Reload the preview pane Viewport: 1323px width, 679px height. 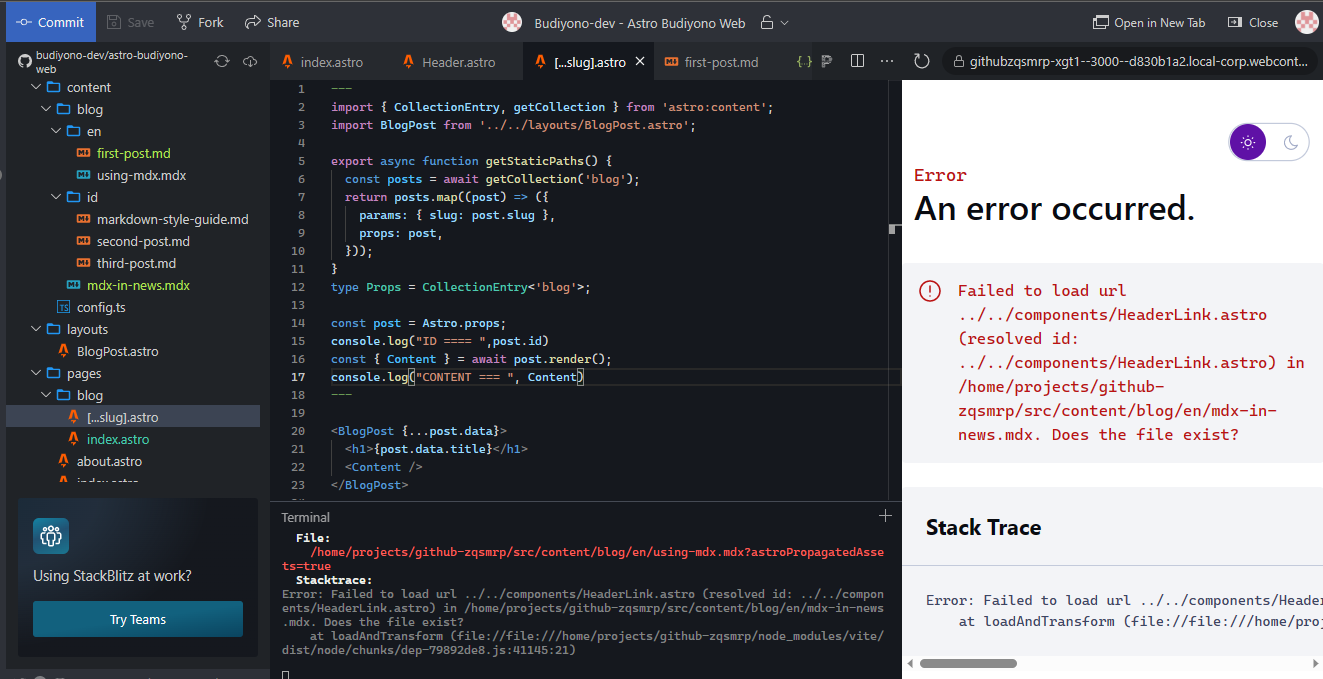(921, 60)
